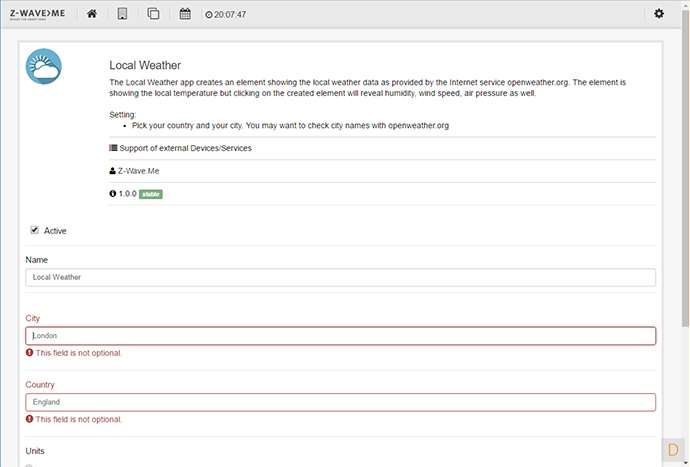Open the elements icon in top bar
690x467 pixels.
[x=153, y=14]
